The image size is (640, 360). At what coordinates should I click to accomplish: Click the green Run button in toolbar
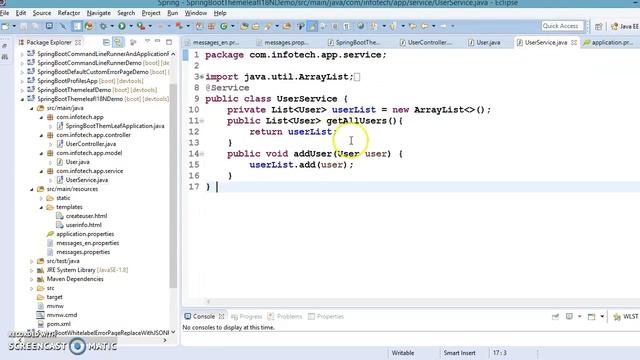pyautogui.click(x=122, y=26)
